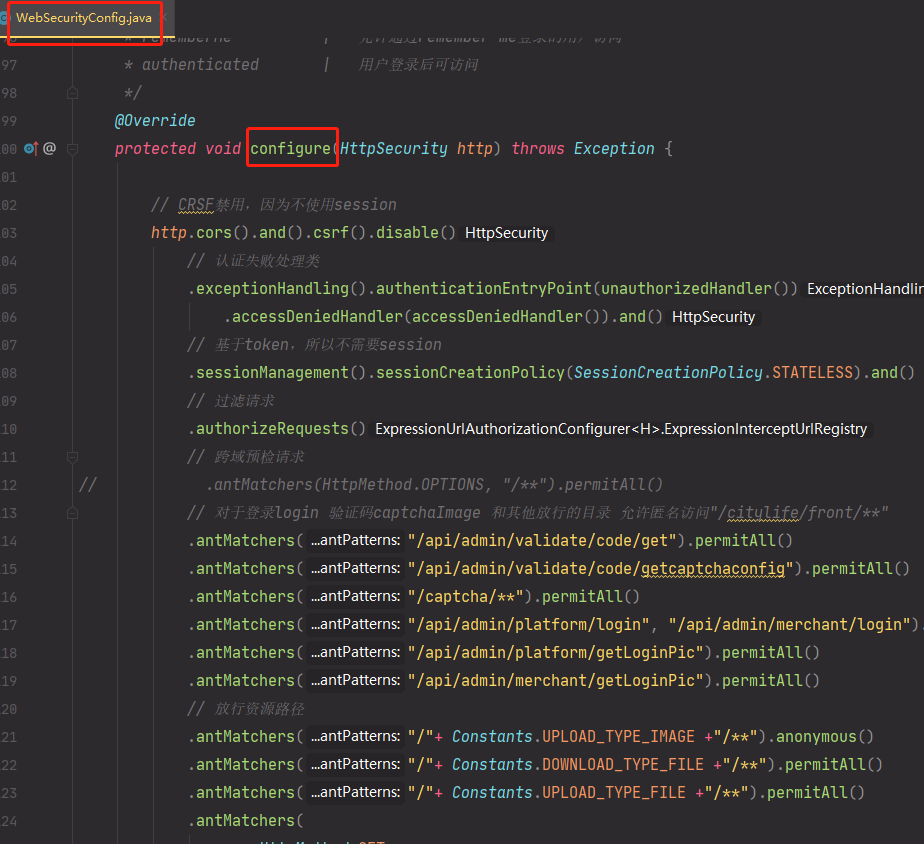Click the @Override annotation
This screenshot has width=924, height=844.
click(154, 121)
